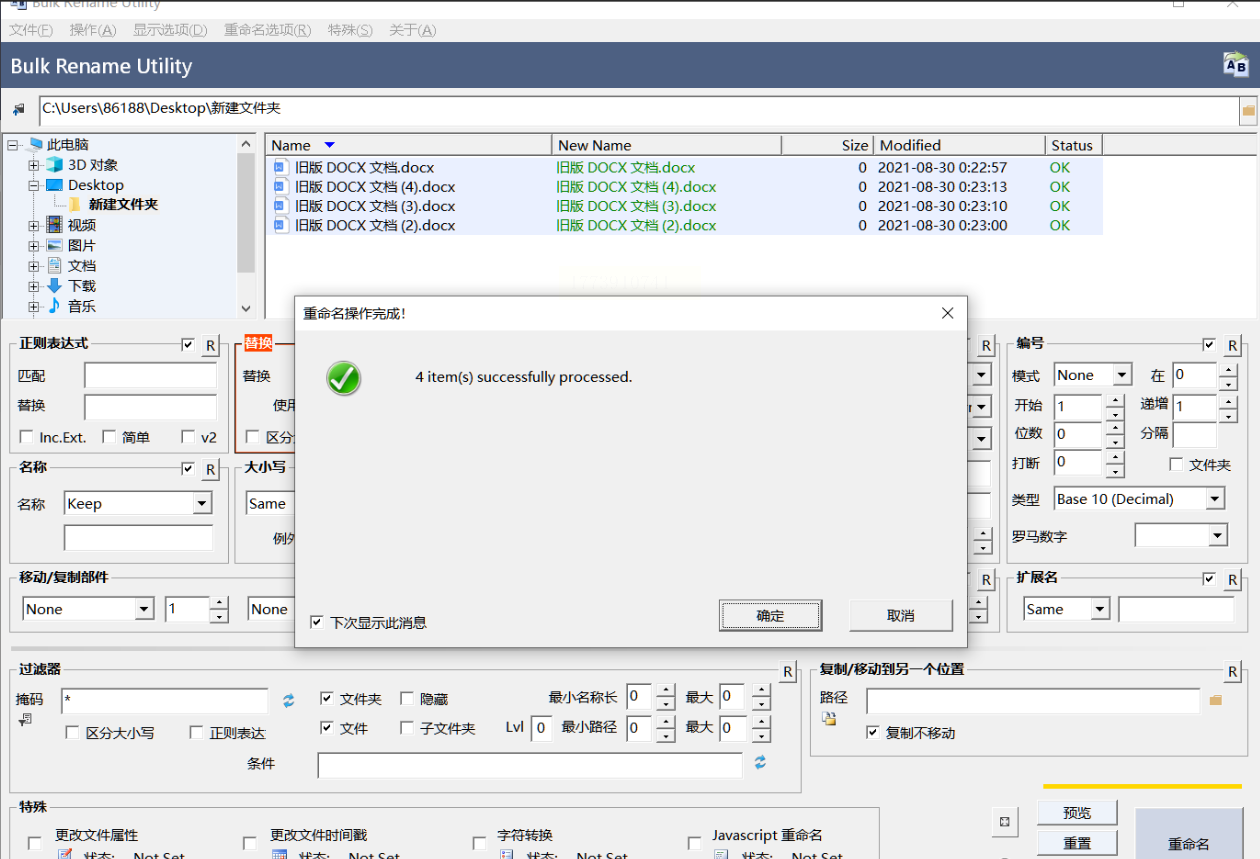Collapse the 此电脑 tree node
The width and height of the screenshot is (1260, 859).
coord(15,145)
